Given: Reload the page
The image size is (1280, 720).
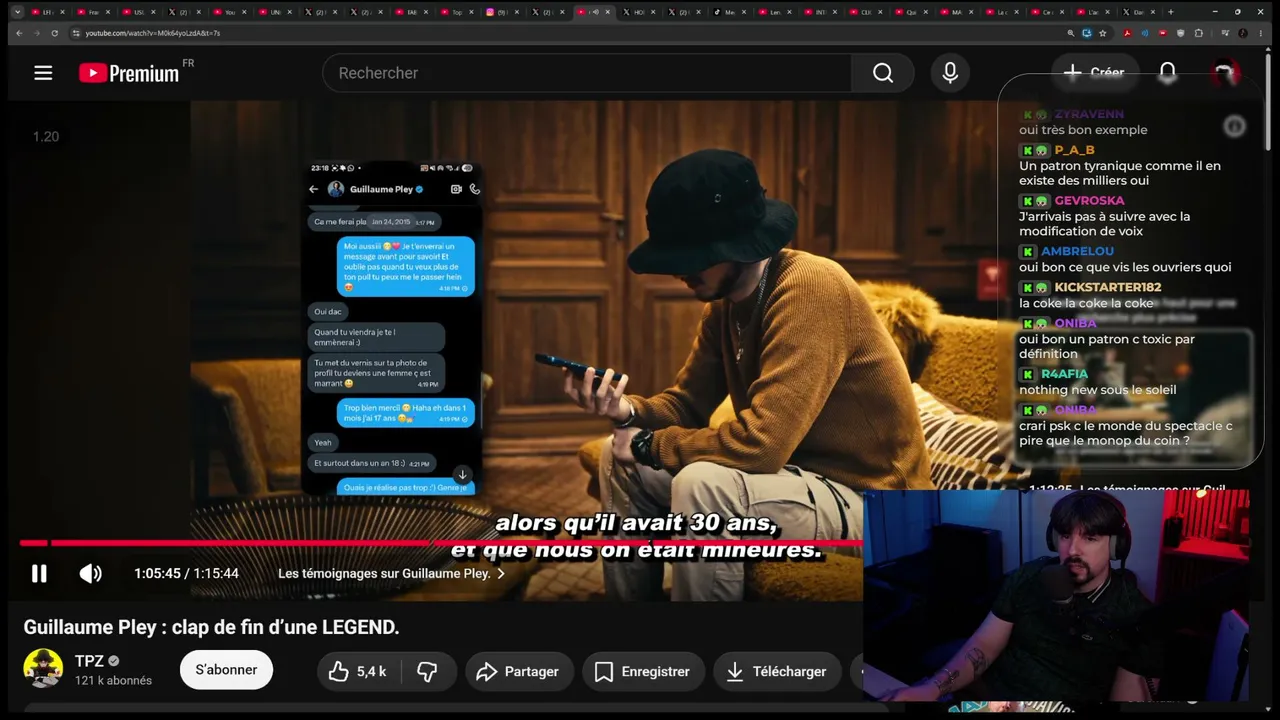Looking at the screenshot, I should click(55, 33).
